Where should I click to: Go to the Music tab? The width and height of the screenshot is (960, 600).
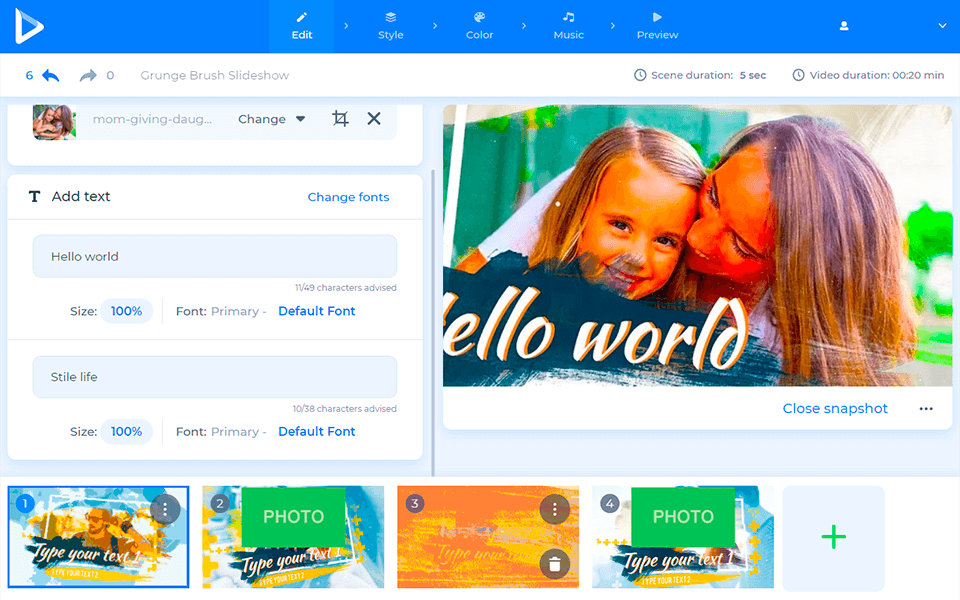point(568,26)
